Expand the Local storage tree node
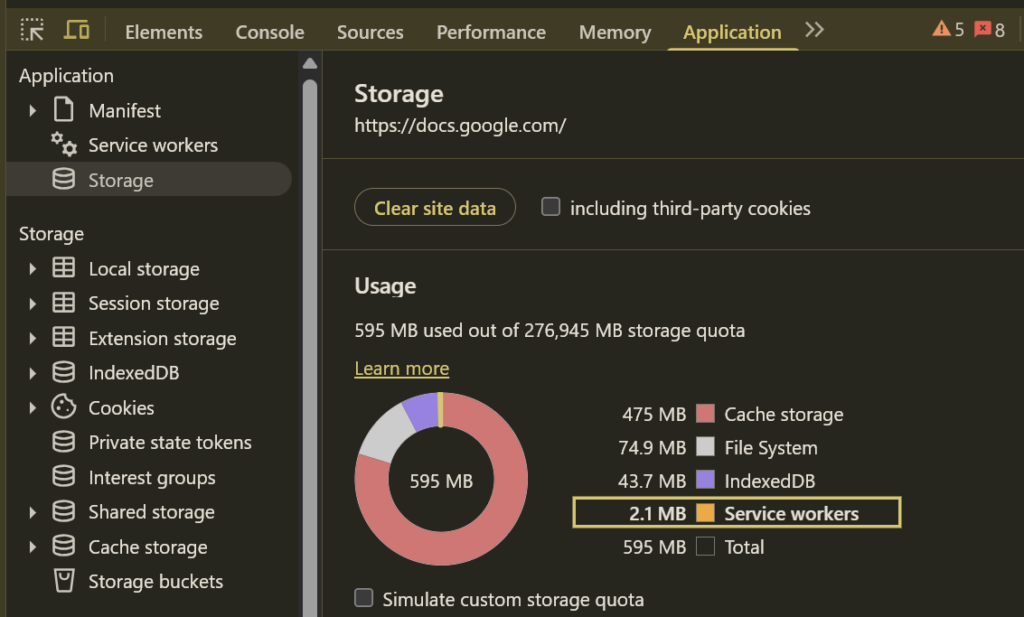The image size is (1024, 617). coord(33,269)
